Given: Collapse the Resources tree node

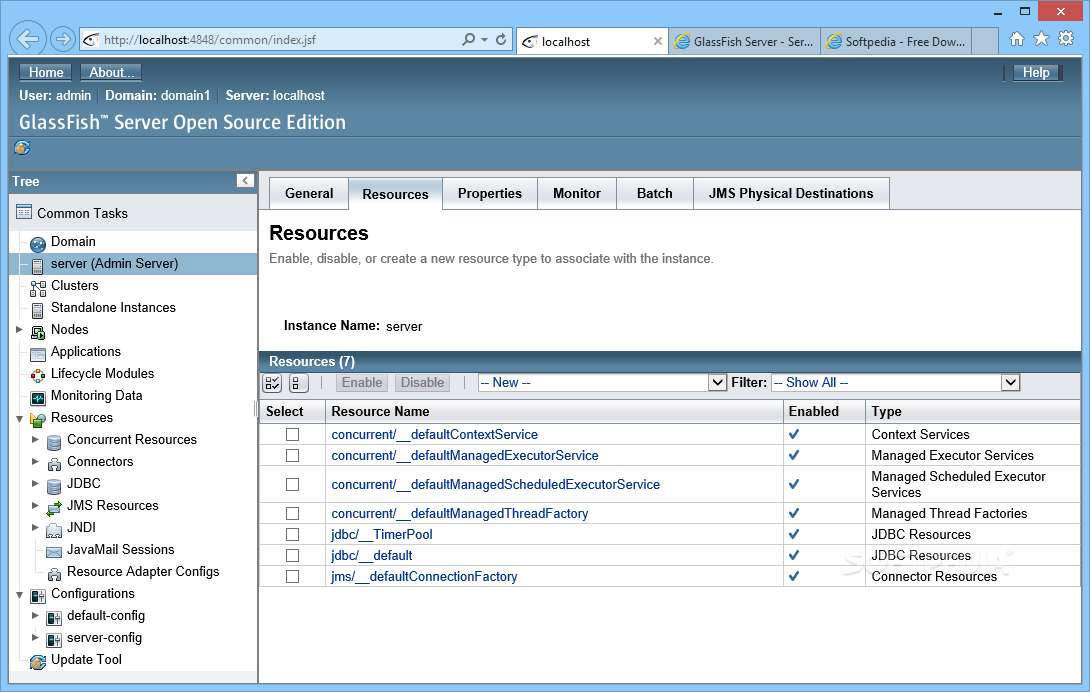Looking at the screenshot, I should pos(19,419).
